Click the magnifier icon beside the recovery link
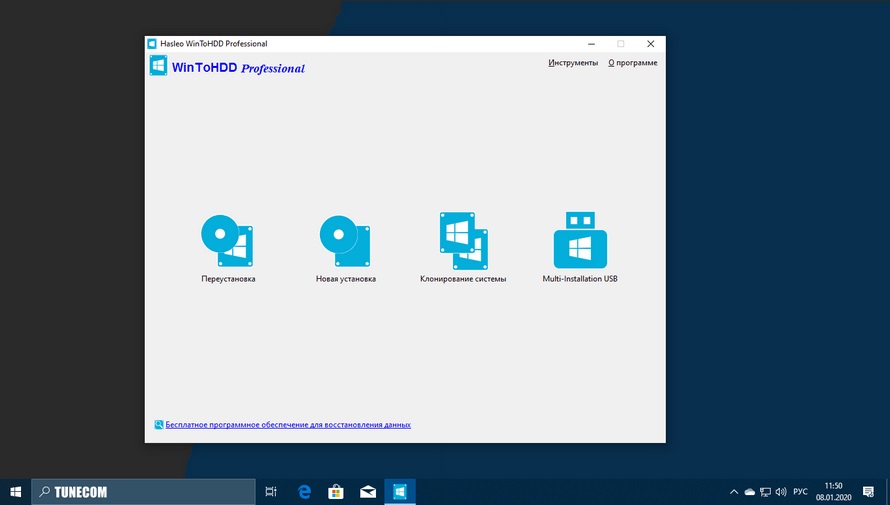The width and height of the screenshot is (890, 505). pos(159,424)
